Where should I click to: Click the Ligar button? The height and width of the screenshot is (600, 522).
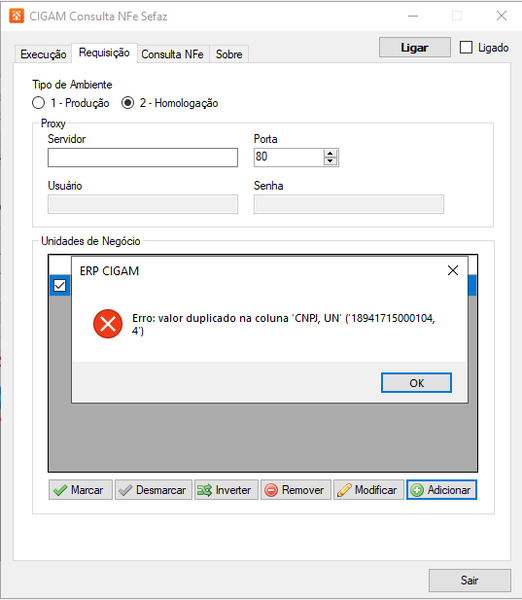(414, 47)
